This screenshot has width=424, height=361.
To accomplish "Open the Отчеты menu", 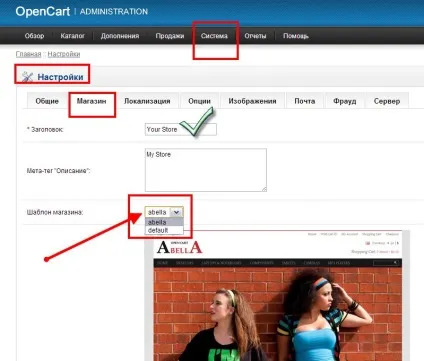I will point(255,36).
